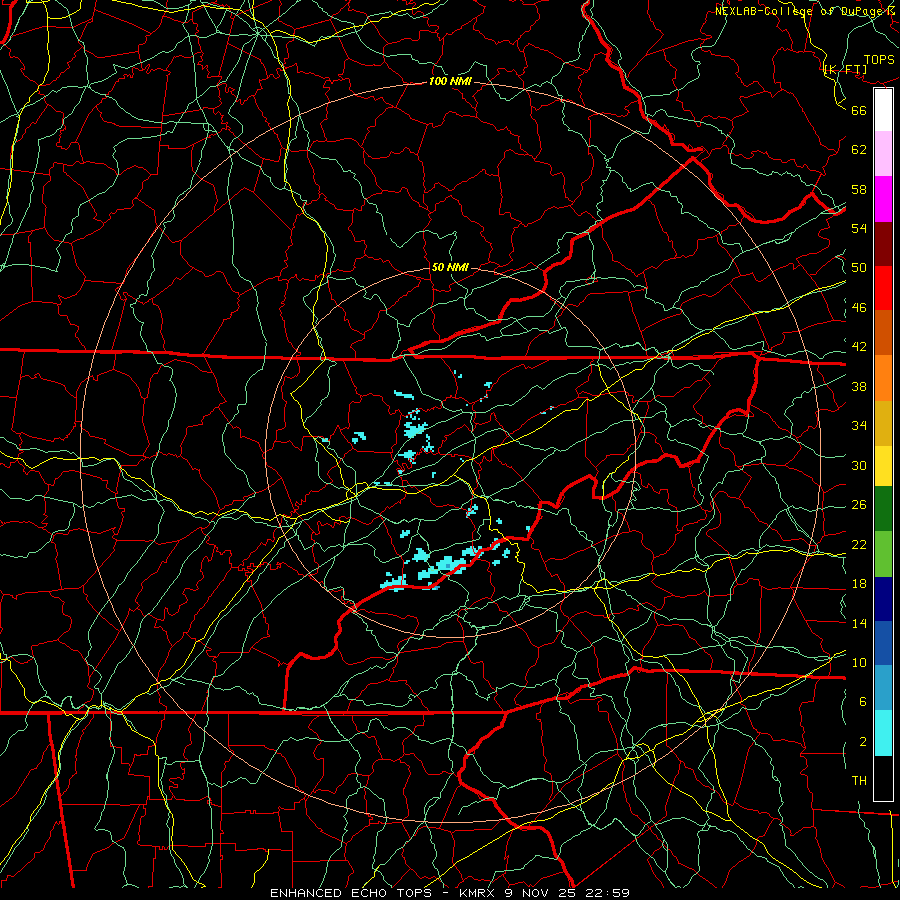The width and height of the screenshot is (900, 900).
Task: Click the legend value 62
Action: [859, 150]
